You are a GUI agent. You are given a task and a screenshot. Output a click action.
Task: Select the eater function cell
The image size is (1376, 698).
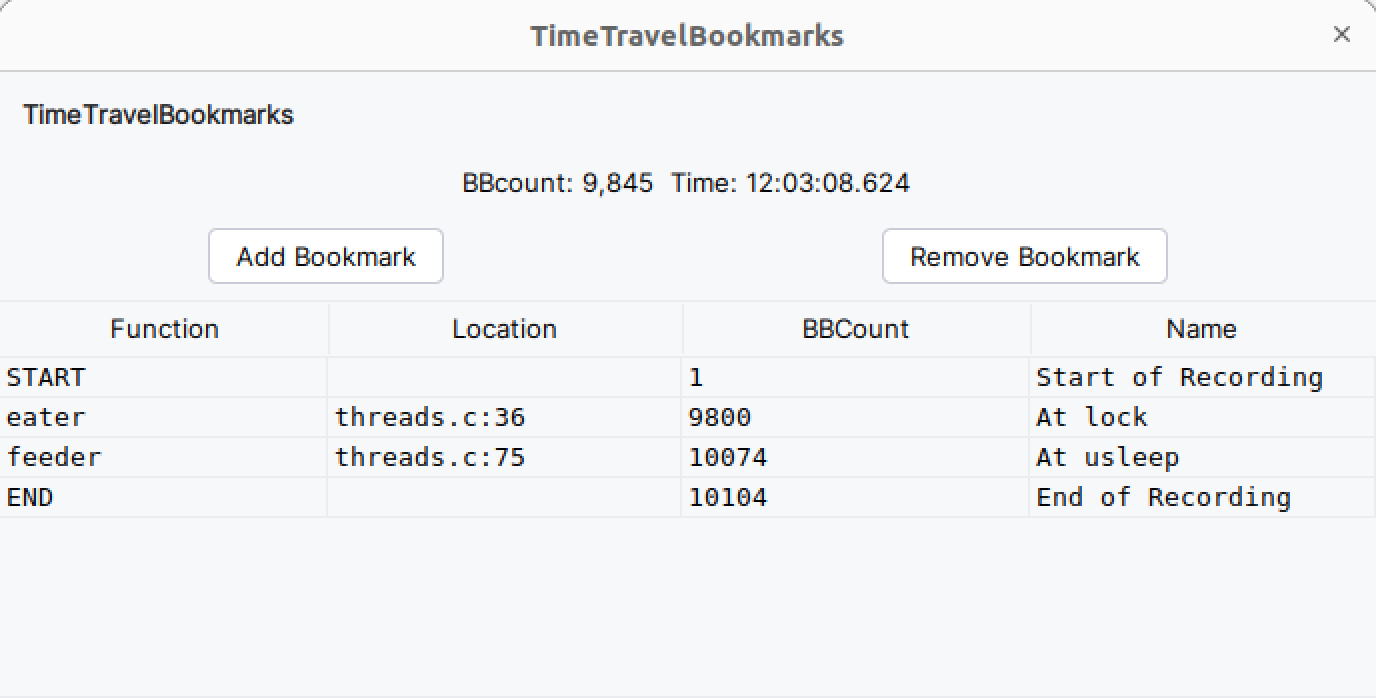(x=164, y=417)
